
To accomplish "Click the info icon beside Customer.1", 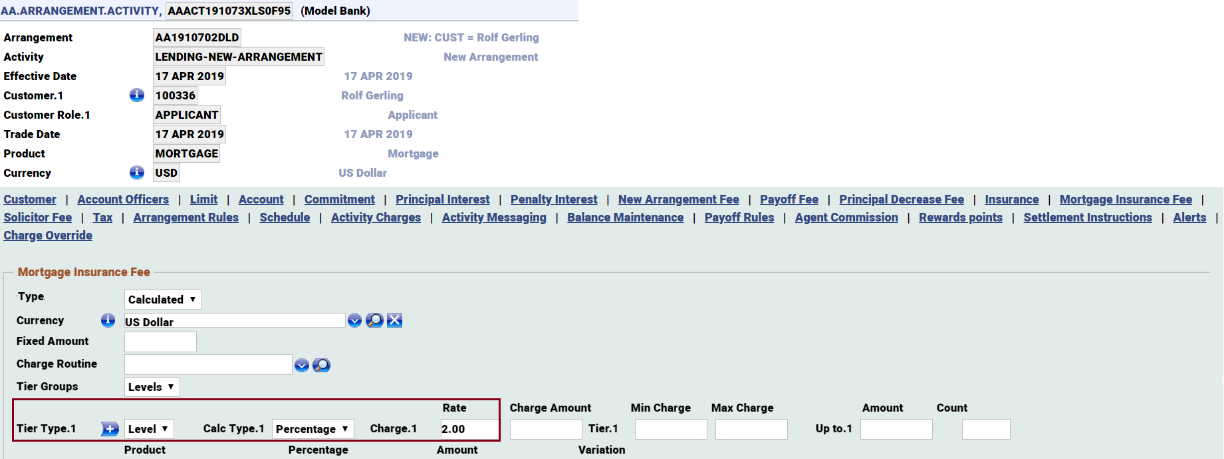I will click(137, 96).
